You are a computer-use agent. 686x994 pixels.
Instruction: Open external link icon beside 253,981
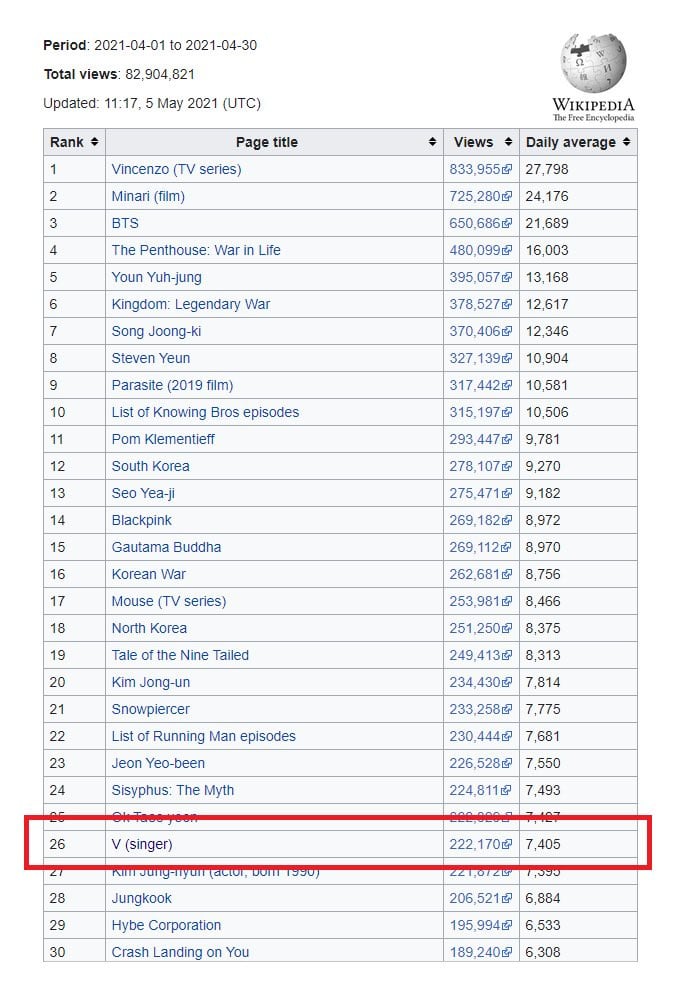pos(507,602)
